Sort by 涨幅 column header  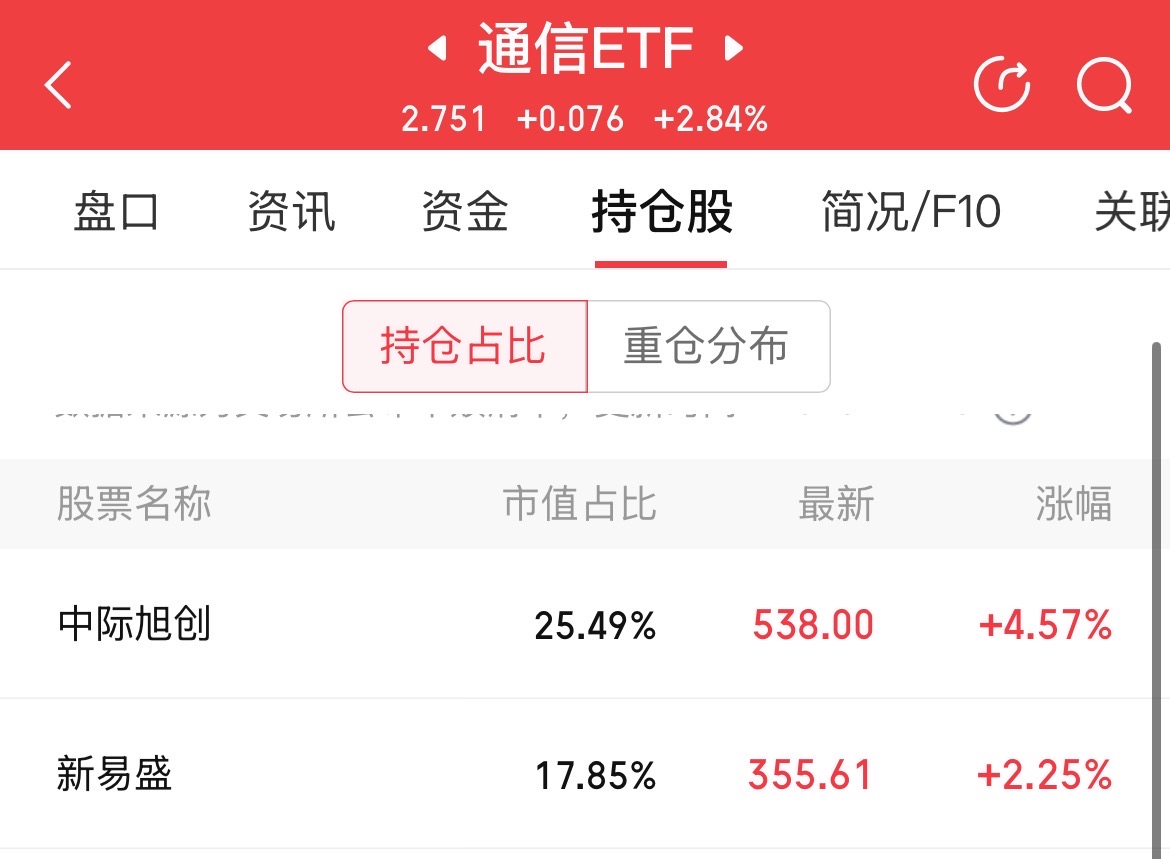coord(1073,504)
